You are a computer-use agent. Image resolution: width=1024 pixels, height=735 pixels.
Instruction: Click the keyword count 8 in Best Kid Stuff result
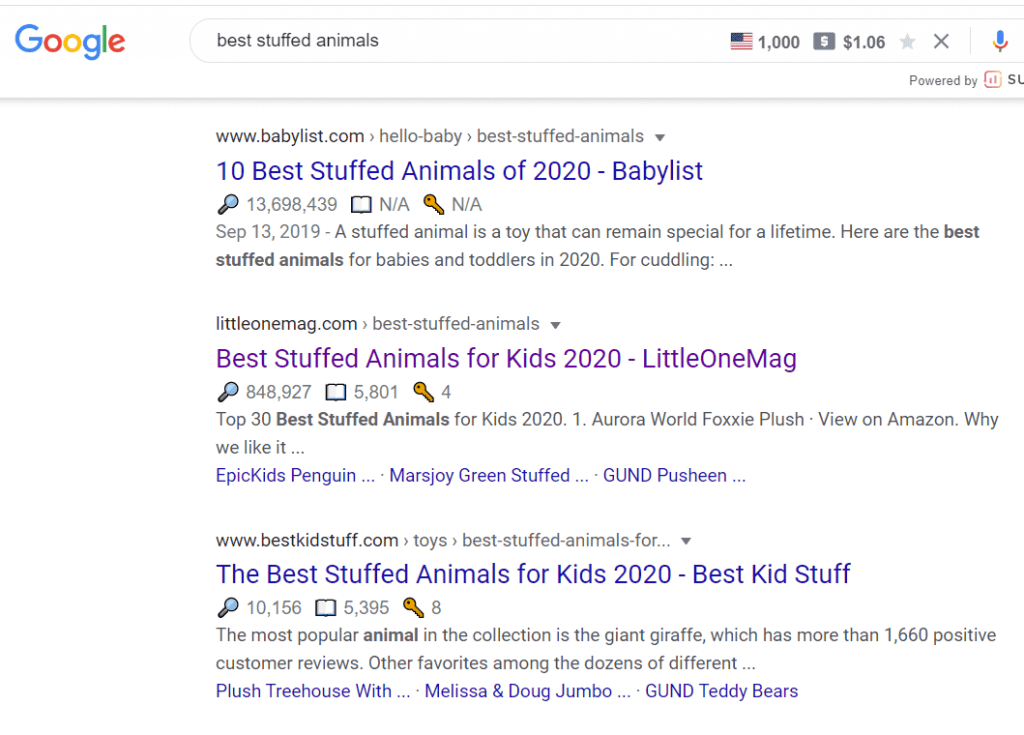point(436,608)
